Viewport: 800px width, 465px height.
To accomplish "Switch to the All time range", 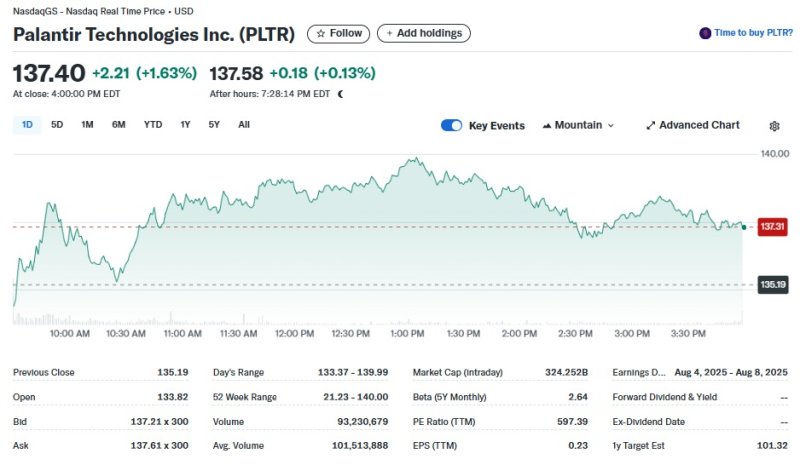I will point(244,125).
